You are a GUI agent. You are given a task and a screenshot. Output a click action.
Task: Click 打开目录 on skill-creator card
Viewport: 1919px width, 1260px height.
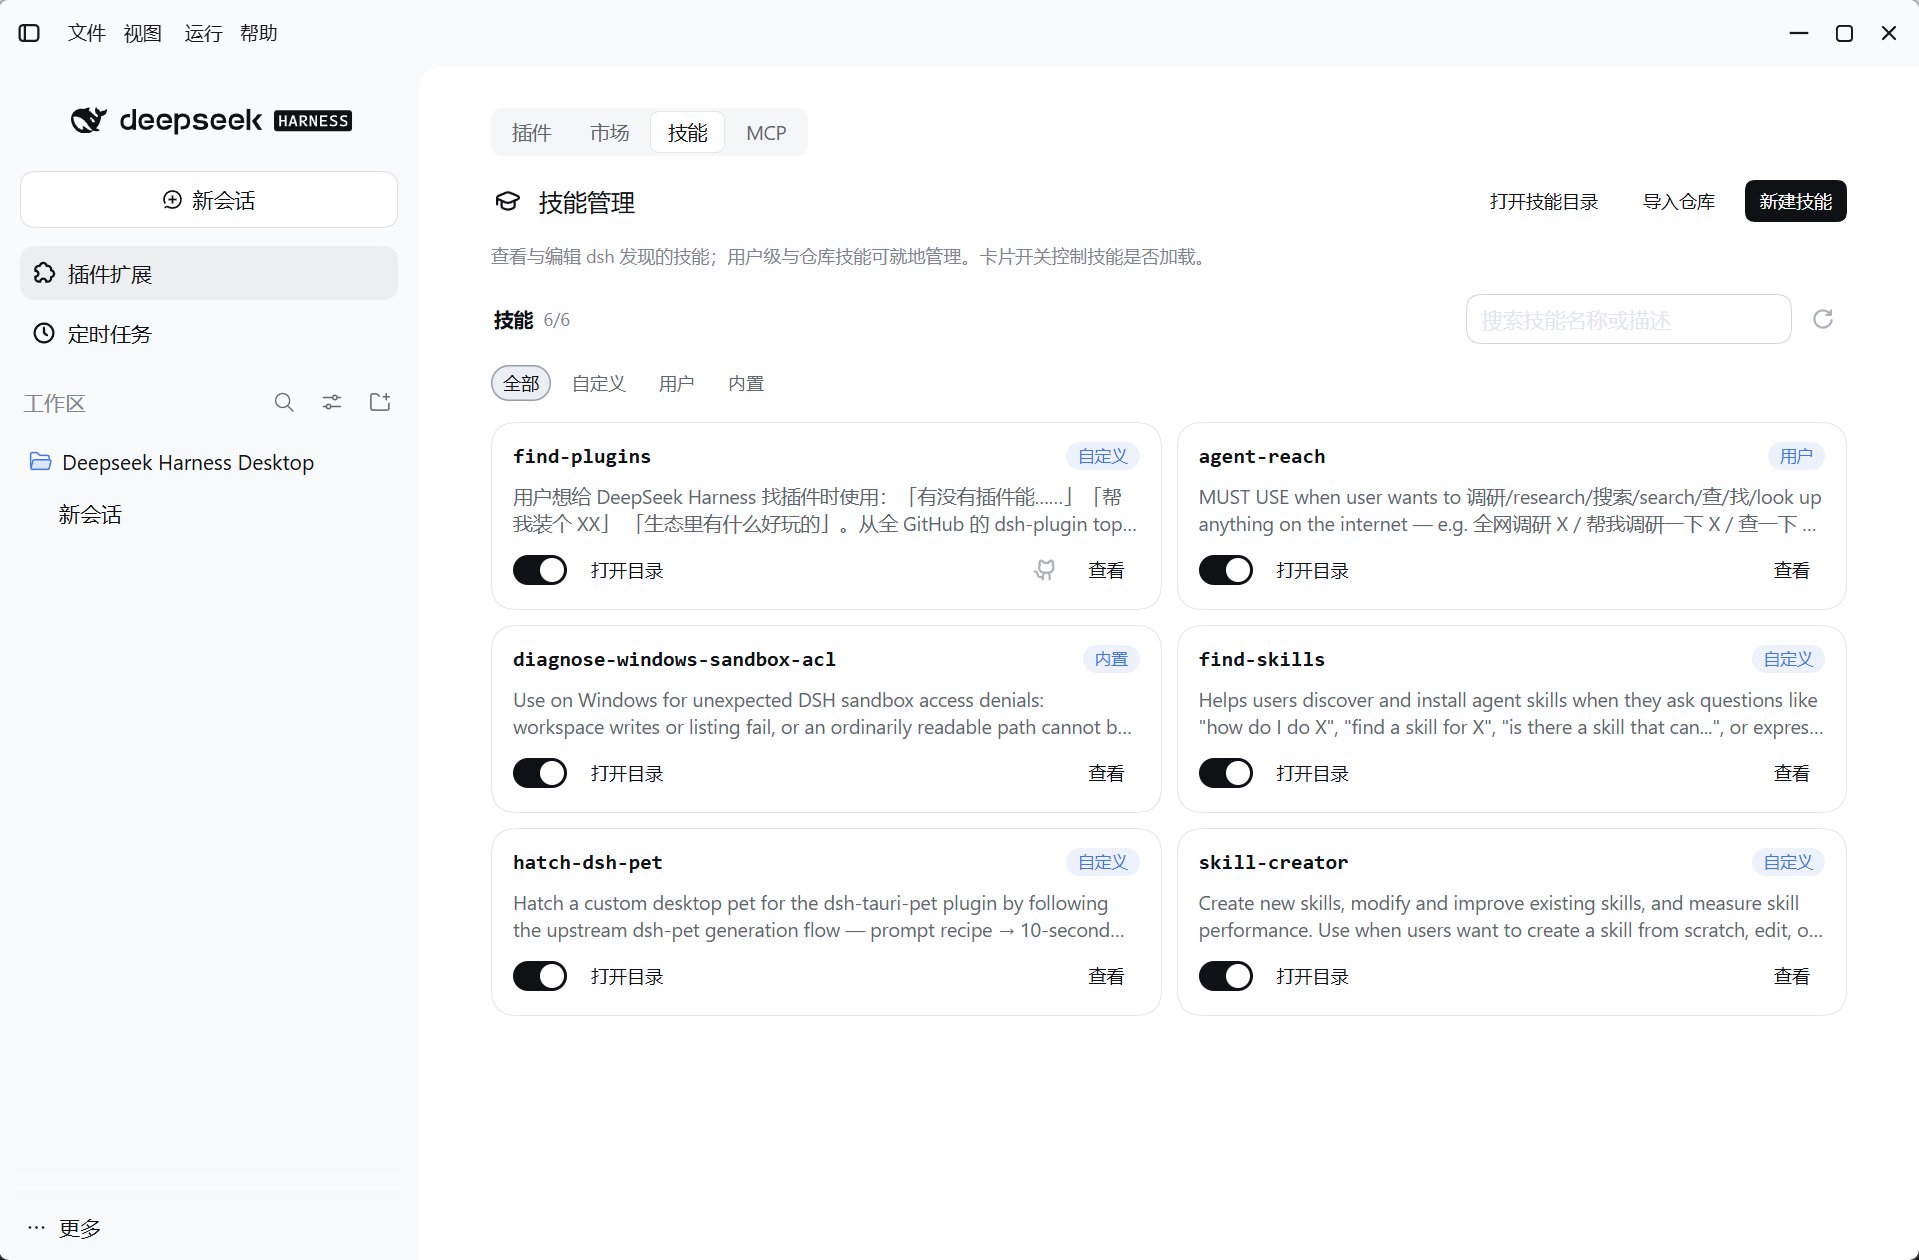pos(1312,976)
